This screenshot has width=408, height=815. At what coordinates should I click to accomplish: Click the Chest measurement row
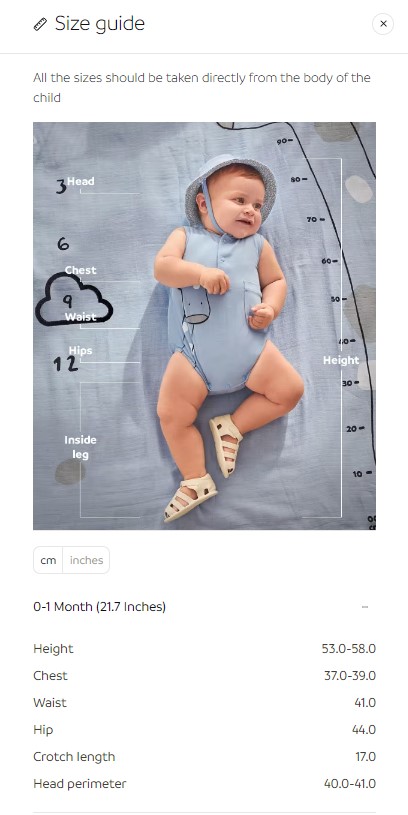(204, 676)
